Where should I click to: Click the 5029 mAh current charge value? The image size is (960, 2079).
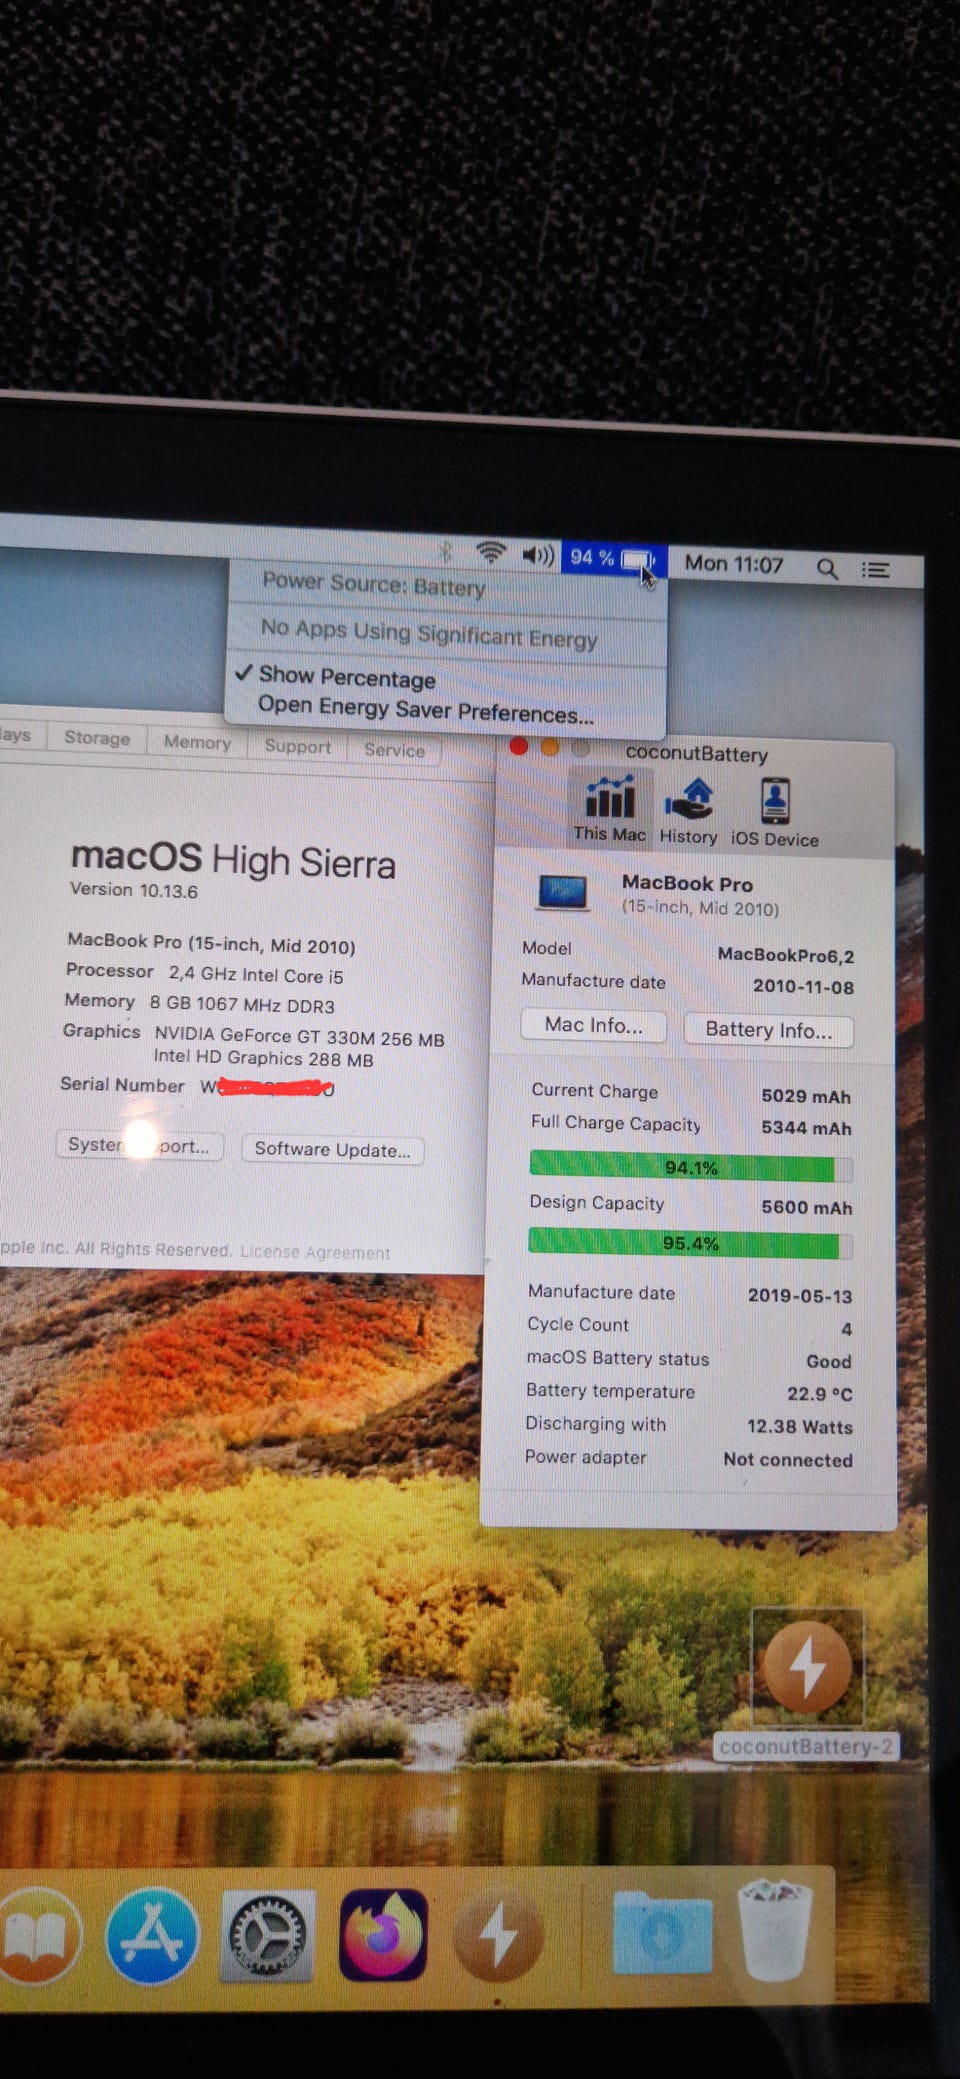tap(806, 1096)
